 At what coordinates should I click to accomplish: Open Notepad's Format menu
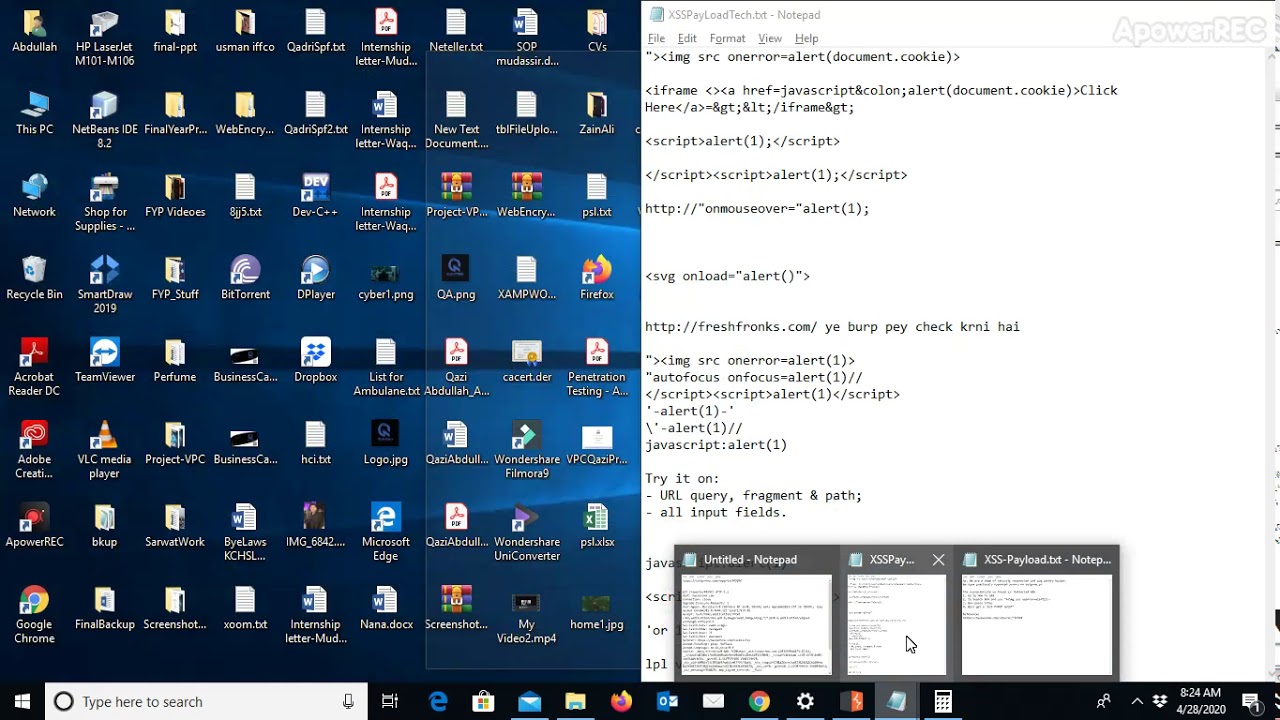[x=727, y=38]
